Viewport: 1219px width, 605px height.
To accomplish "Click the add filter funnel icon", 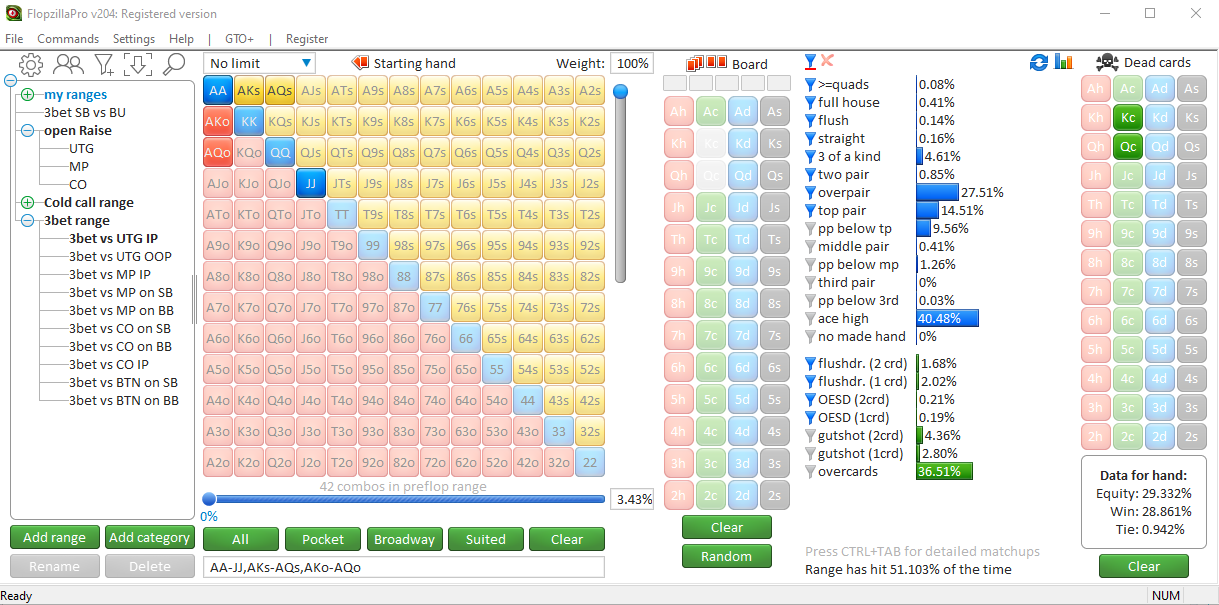I will pos(104,65).
